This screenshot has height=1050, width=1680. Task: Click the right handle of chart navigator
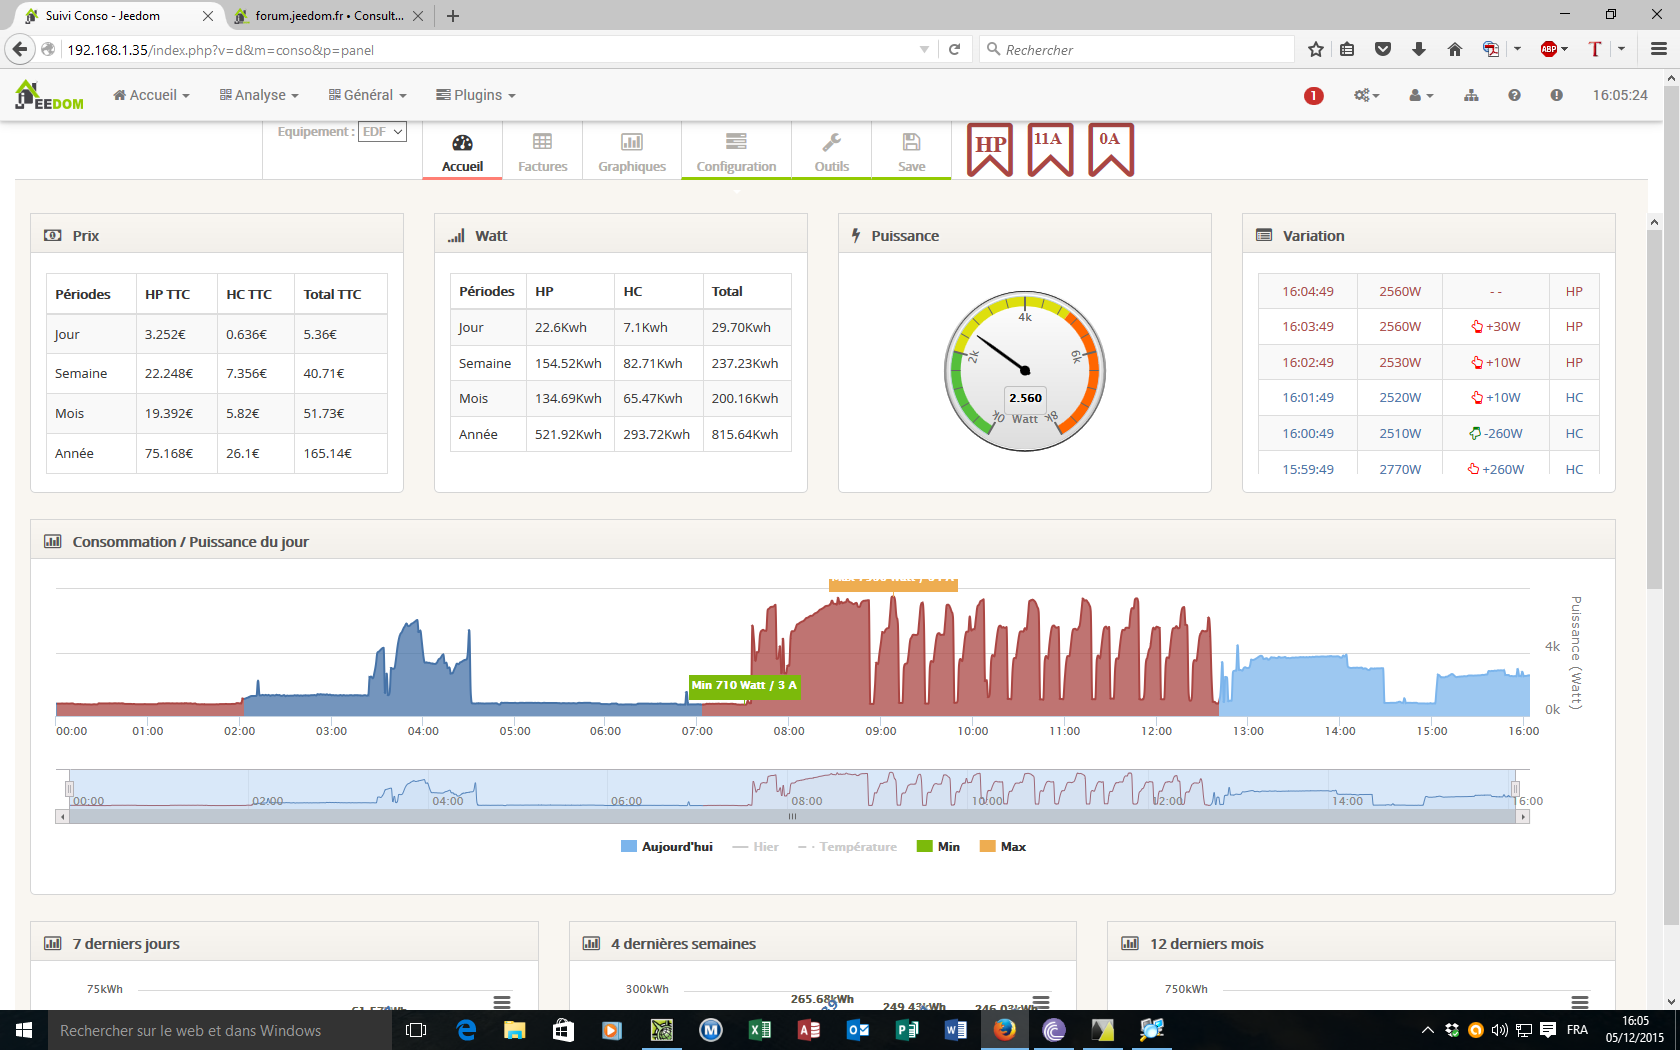[x=1515, y=789]
